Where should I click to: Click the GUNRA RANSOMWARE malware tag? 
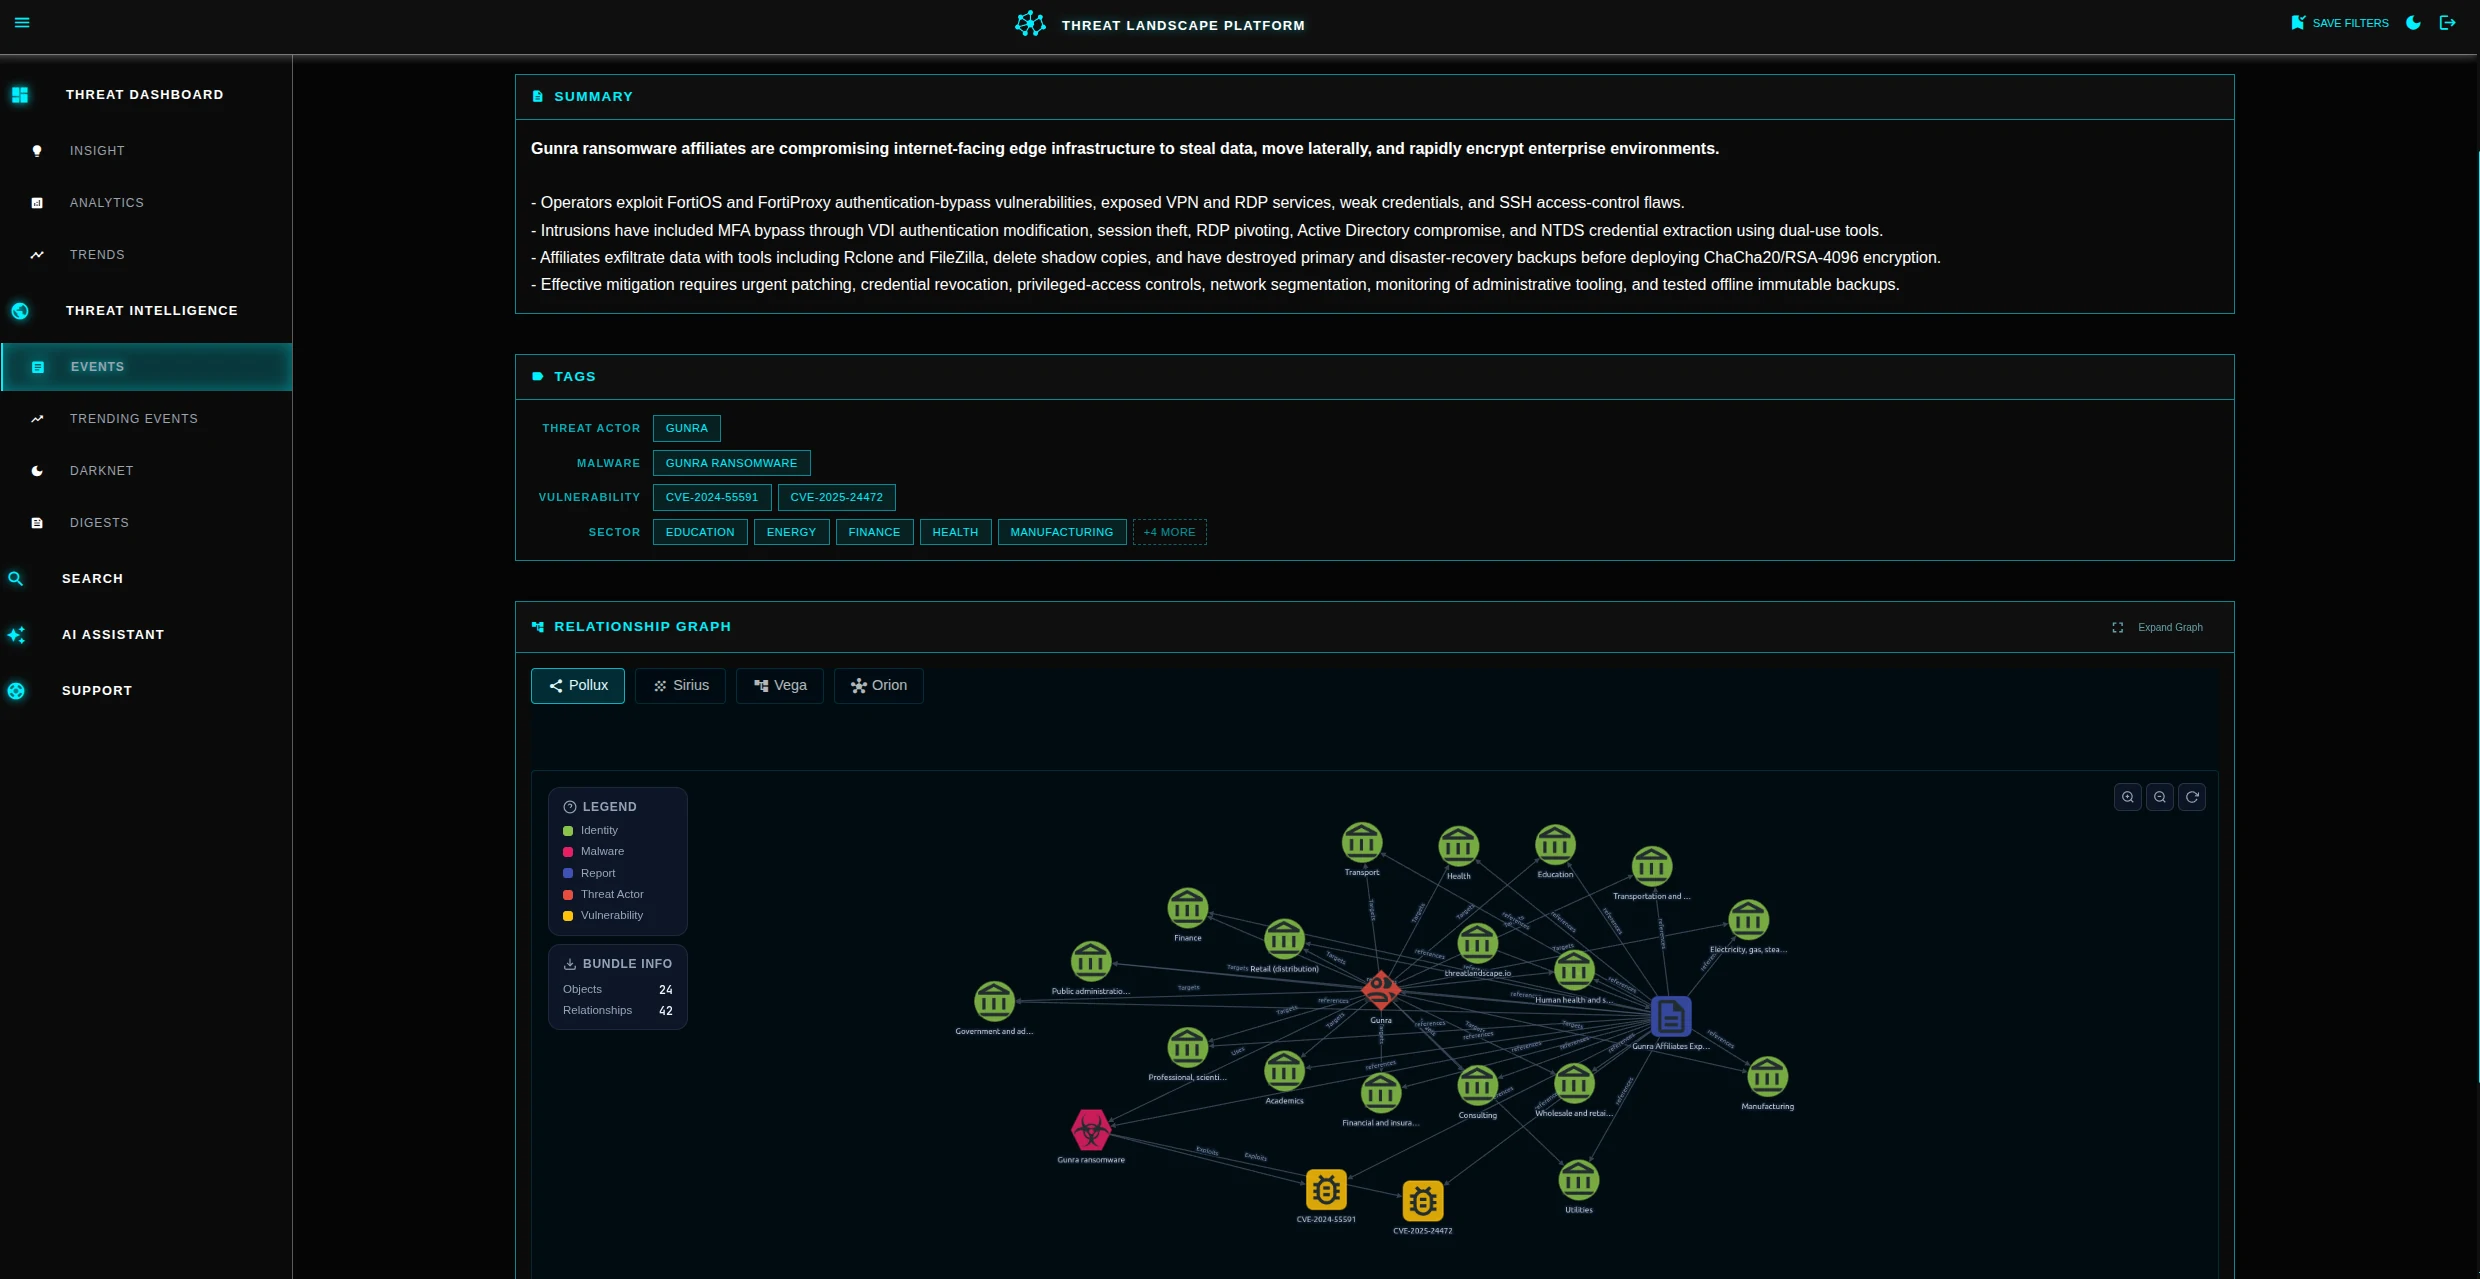(731, 463)
